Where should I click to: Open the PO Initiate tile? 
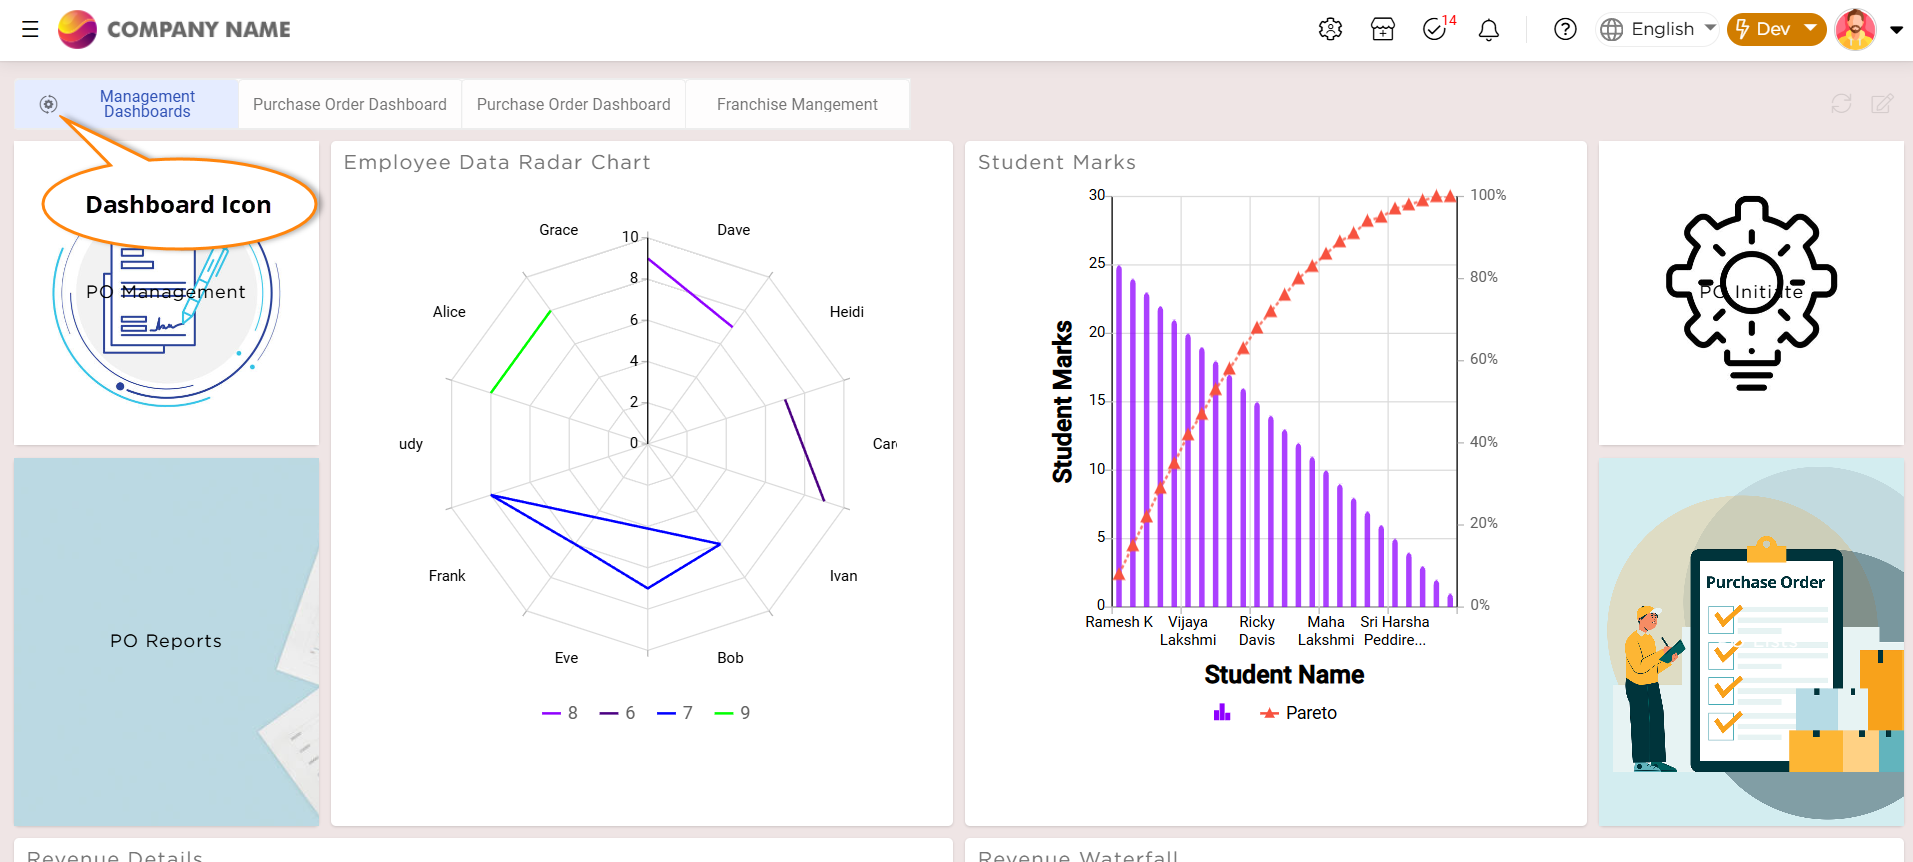click(x=1751, y=292)
